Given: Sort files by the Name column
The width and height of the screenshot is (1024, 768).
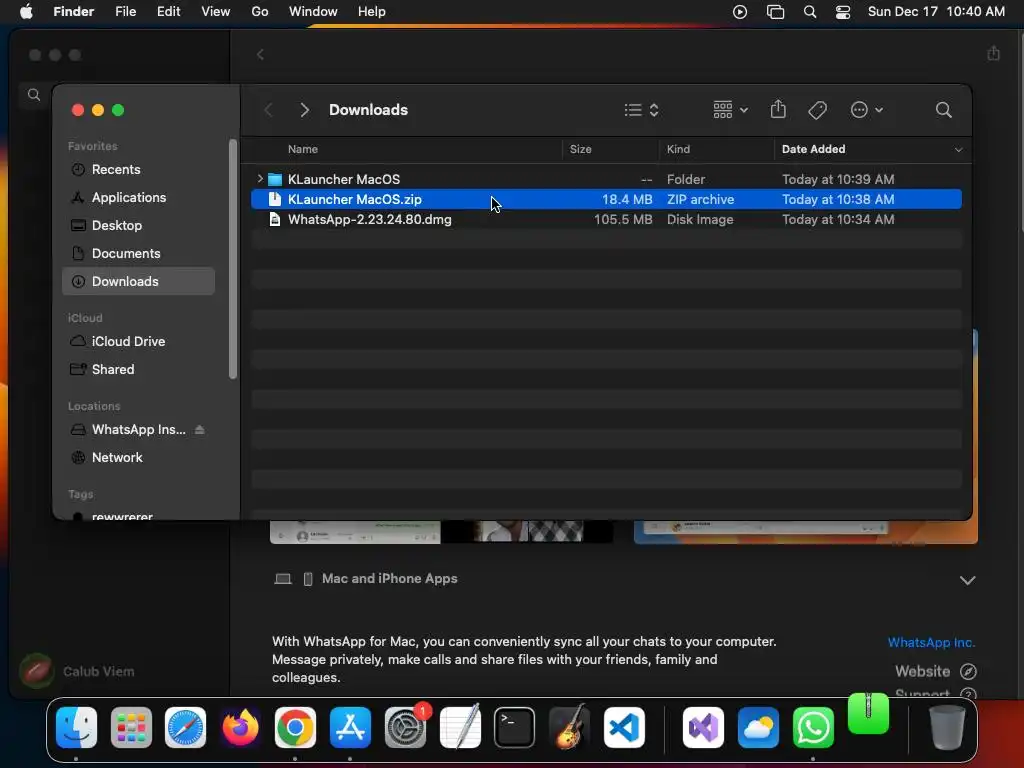Looking at the screenshot, I should click(x=303, y=150).
